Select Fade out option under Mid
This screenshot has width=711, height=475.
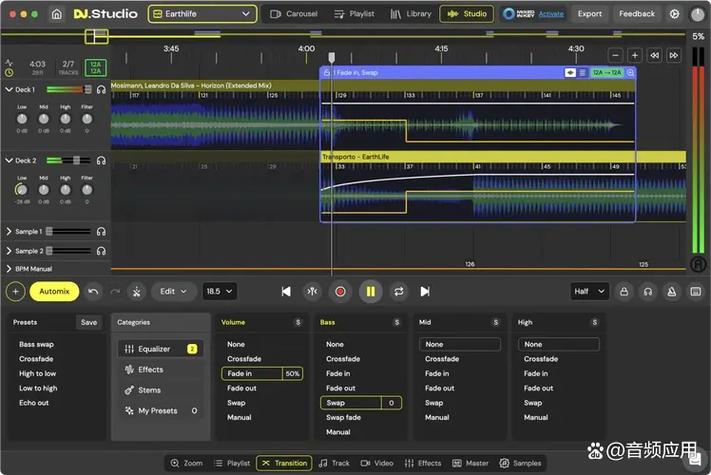(x=439, y=388)
